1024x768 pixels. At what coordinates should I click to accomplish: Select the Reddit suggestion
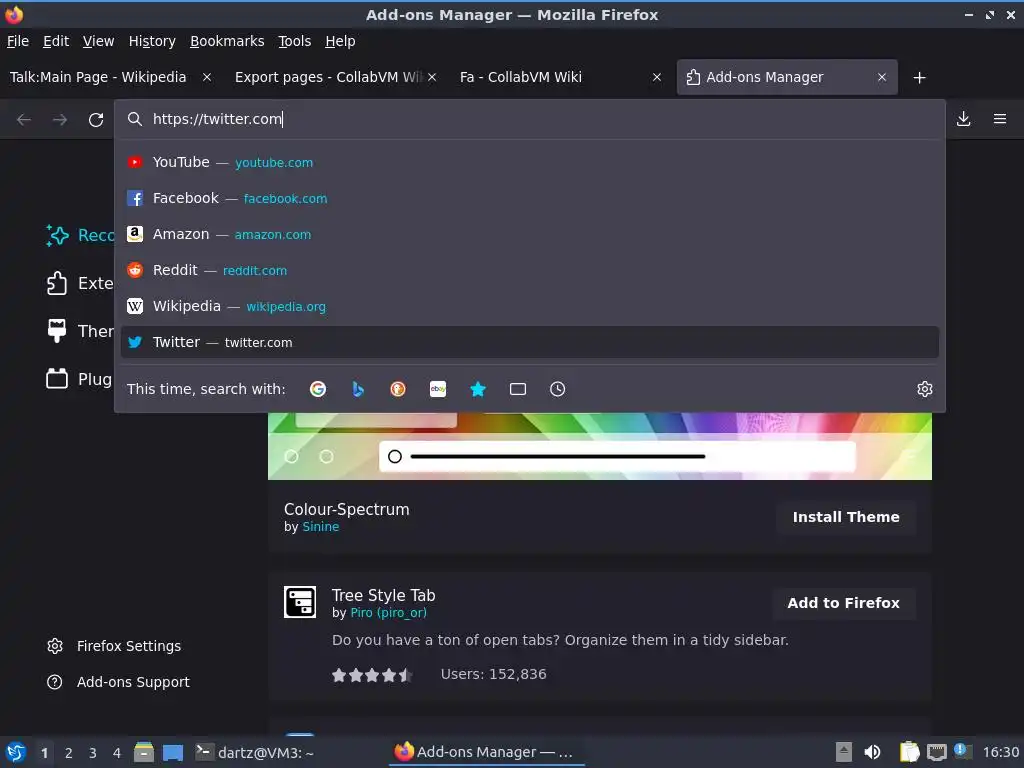[530, 270]
